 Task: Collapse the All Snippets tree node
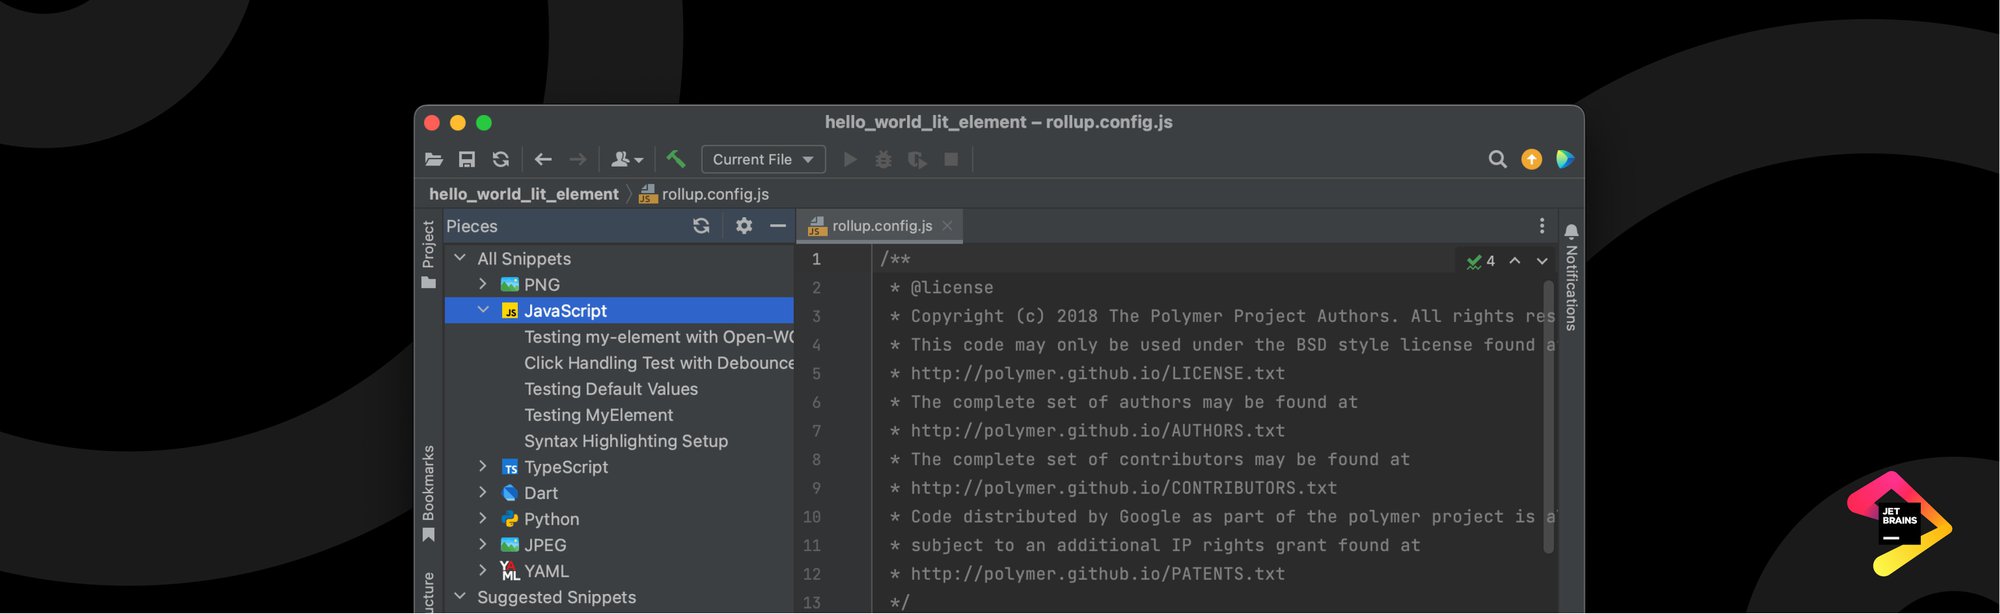(460, 258)
